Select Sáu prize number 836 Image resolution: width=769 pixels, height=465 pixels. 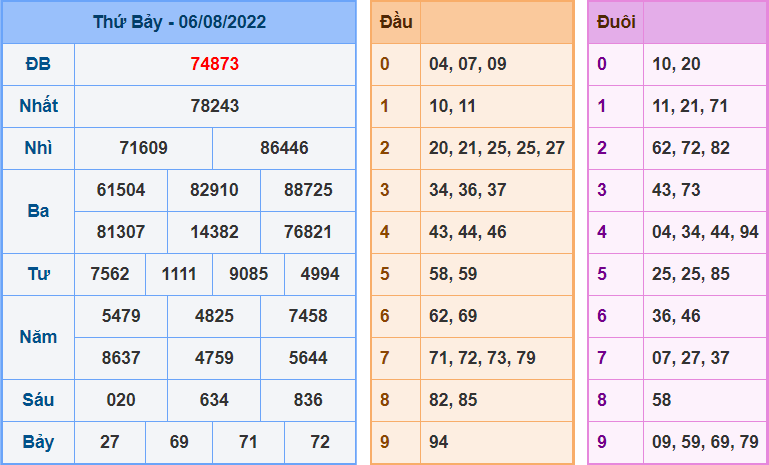point(308,400)
